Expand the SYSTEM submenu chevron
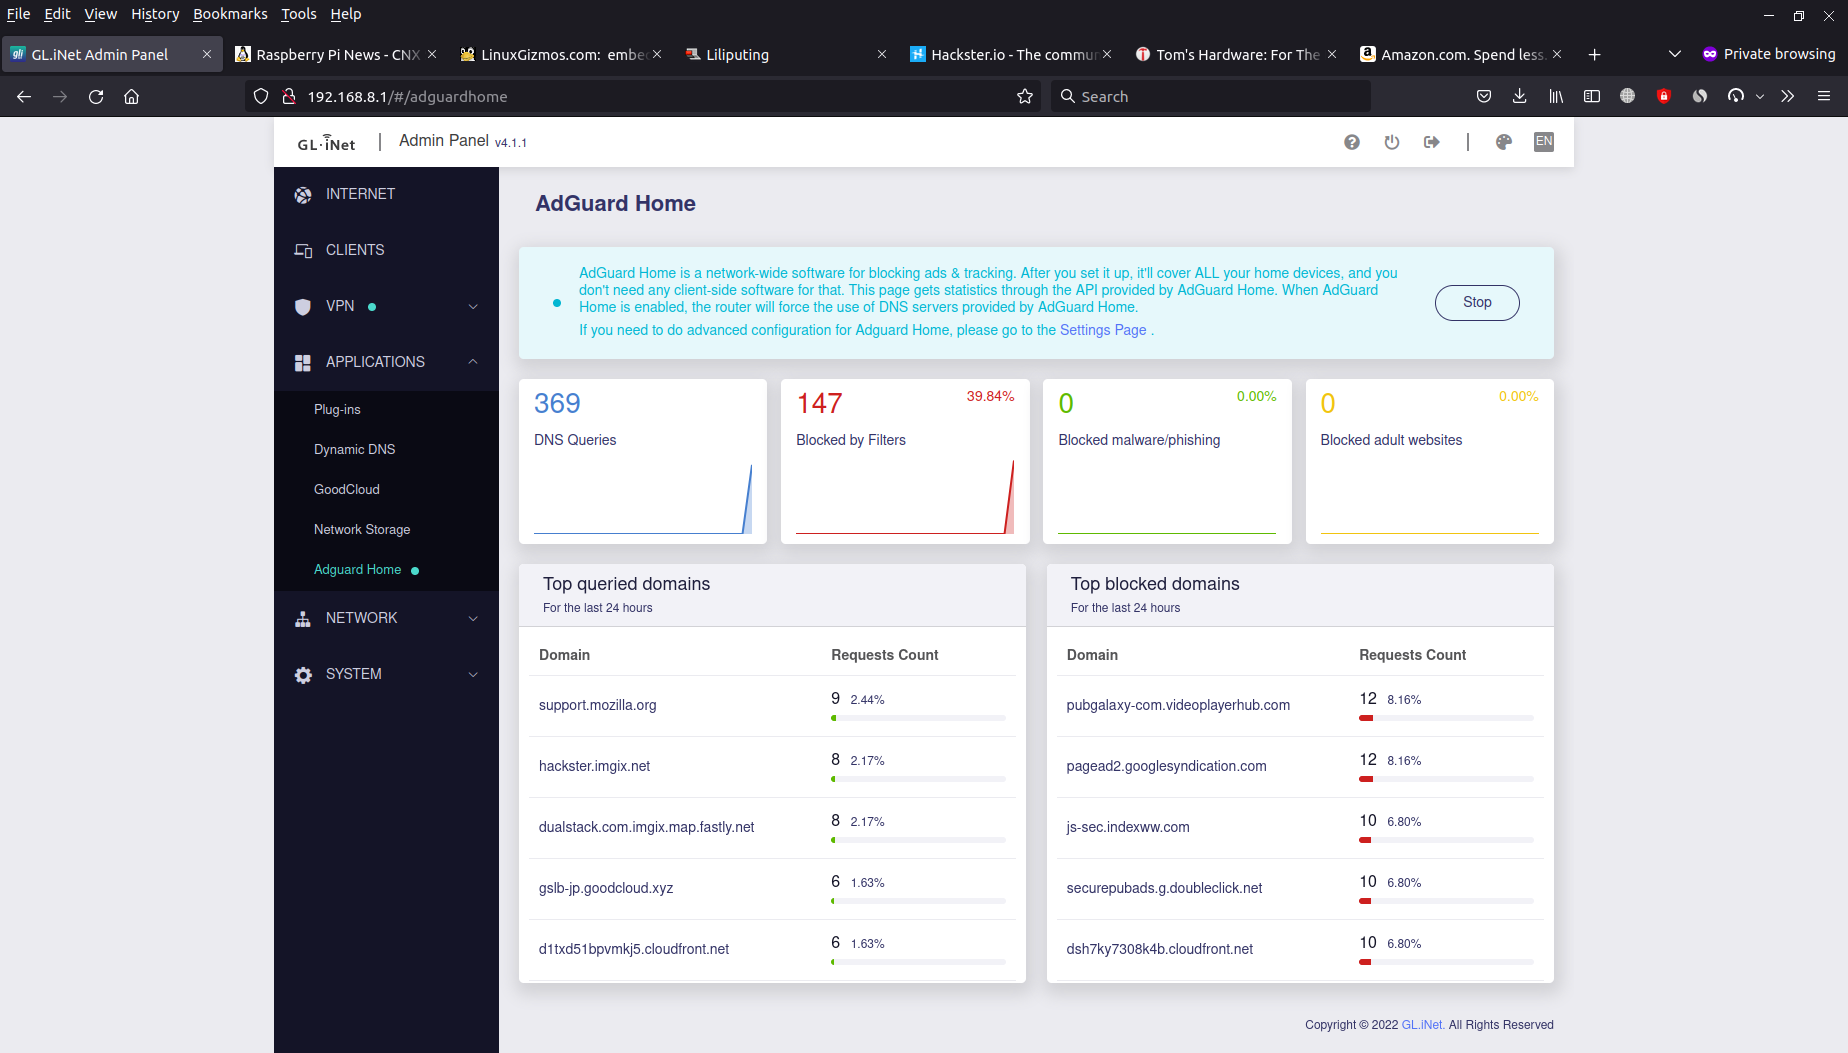 (x=473, y=675)
